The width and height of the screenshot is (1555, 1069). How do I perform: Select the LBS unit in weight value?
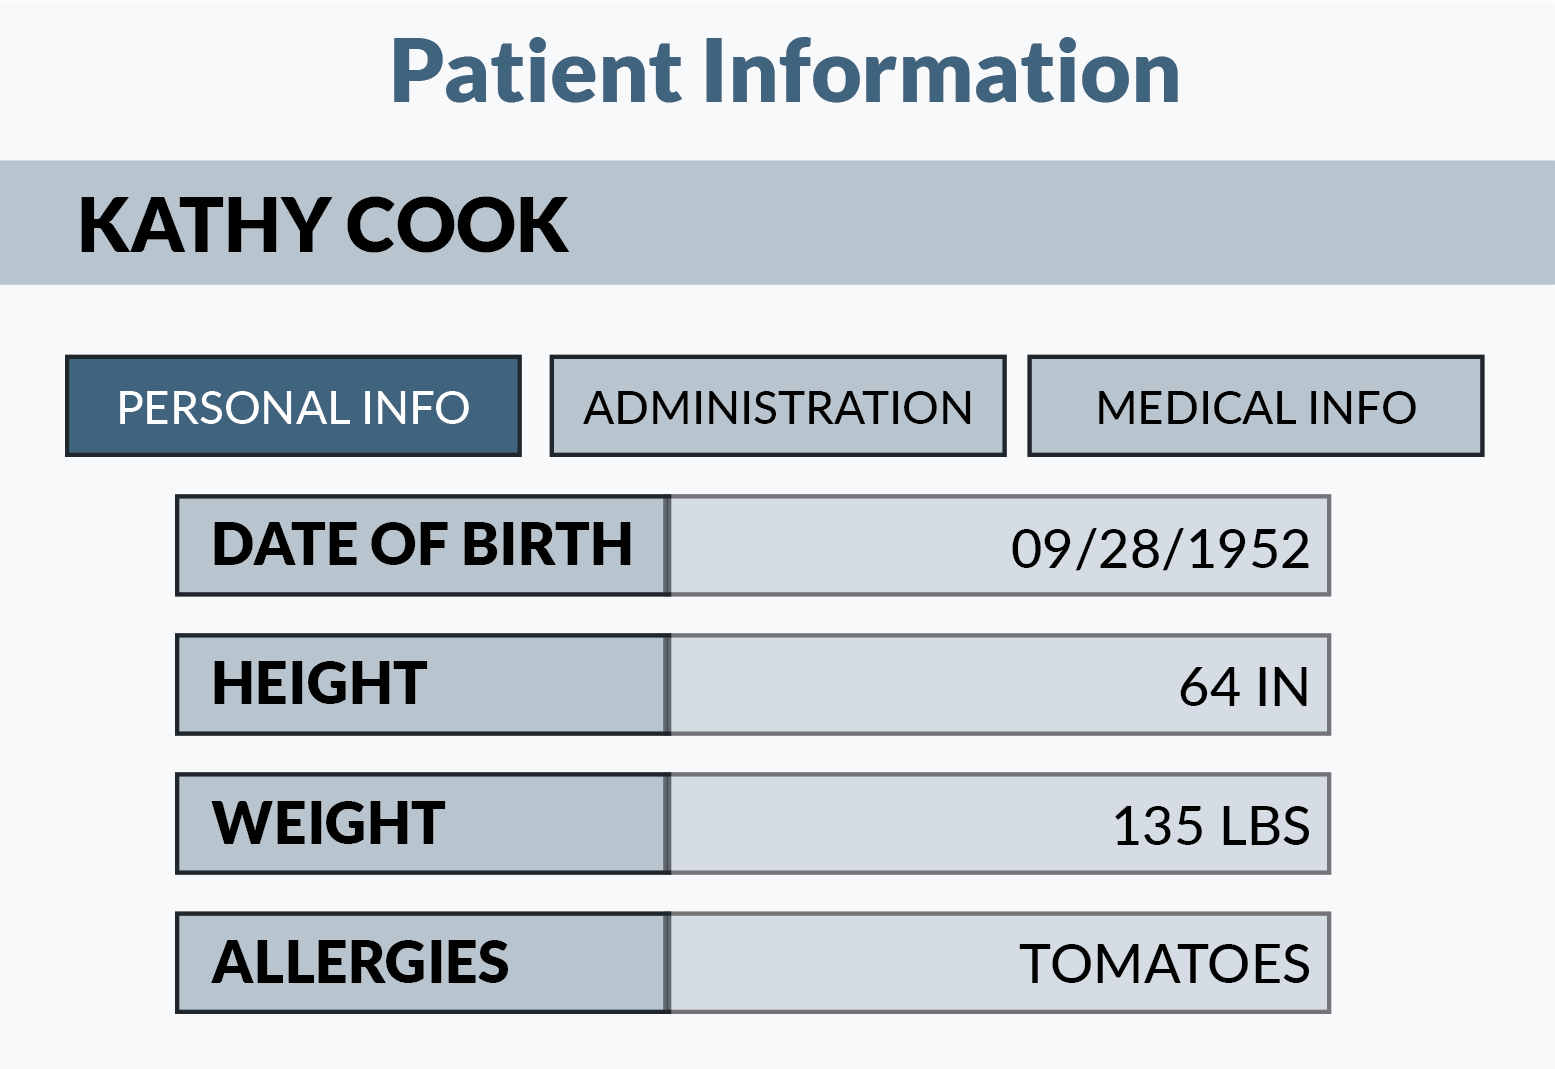tap(1263, 827)
